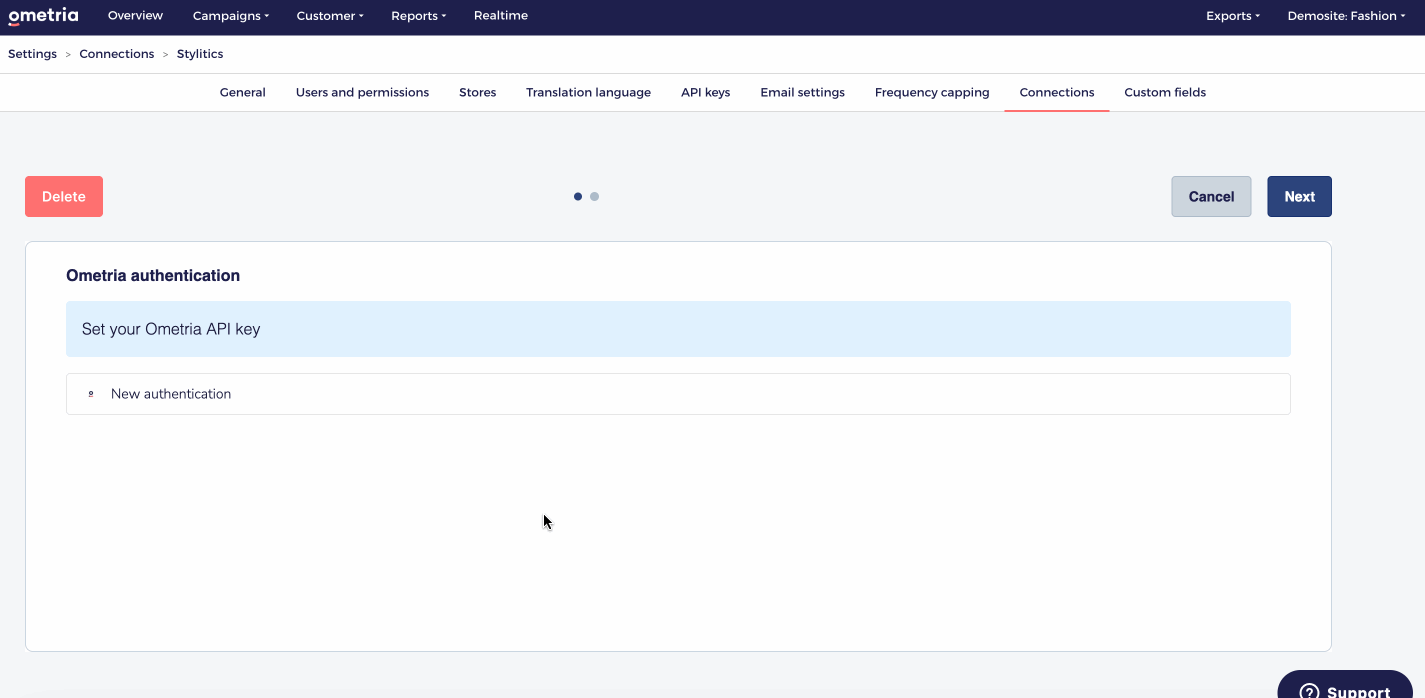
Task: Switch to Users and permissions tab
Action: 362,92
